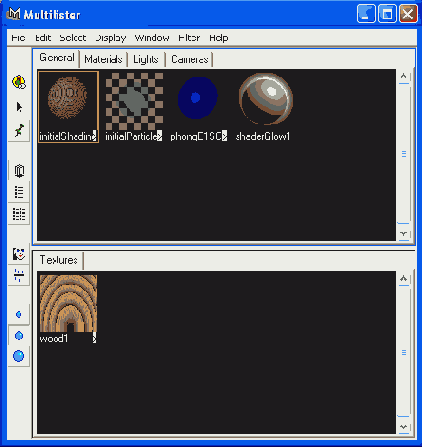Screen dimensions: 422x447
Task: Select the large swatch size sphere
Action: [x=19, y=356]
